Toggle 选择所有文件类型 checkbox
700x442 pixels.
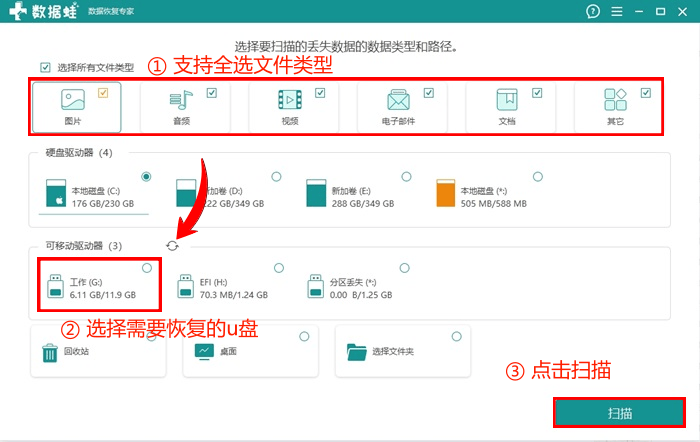[45, 67]
